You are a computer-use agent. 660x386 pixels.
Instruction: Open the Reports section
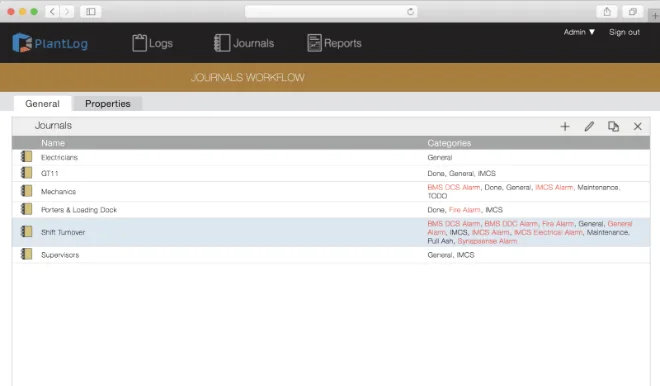pos(334,43)
